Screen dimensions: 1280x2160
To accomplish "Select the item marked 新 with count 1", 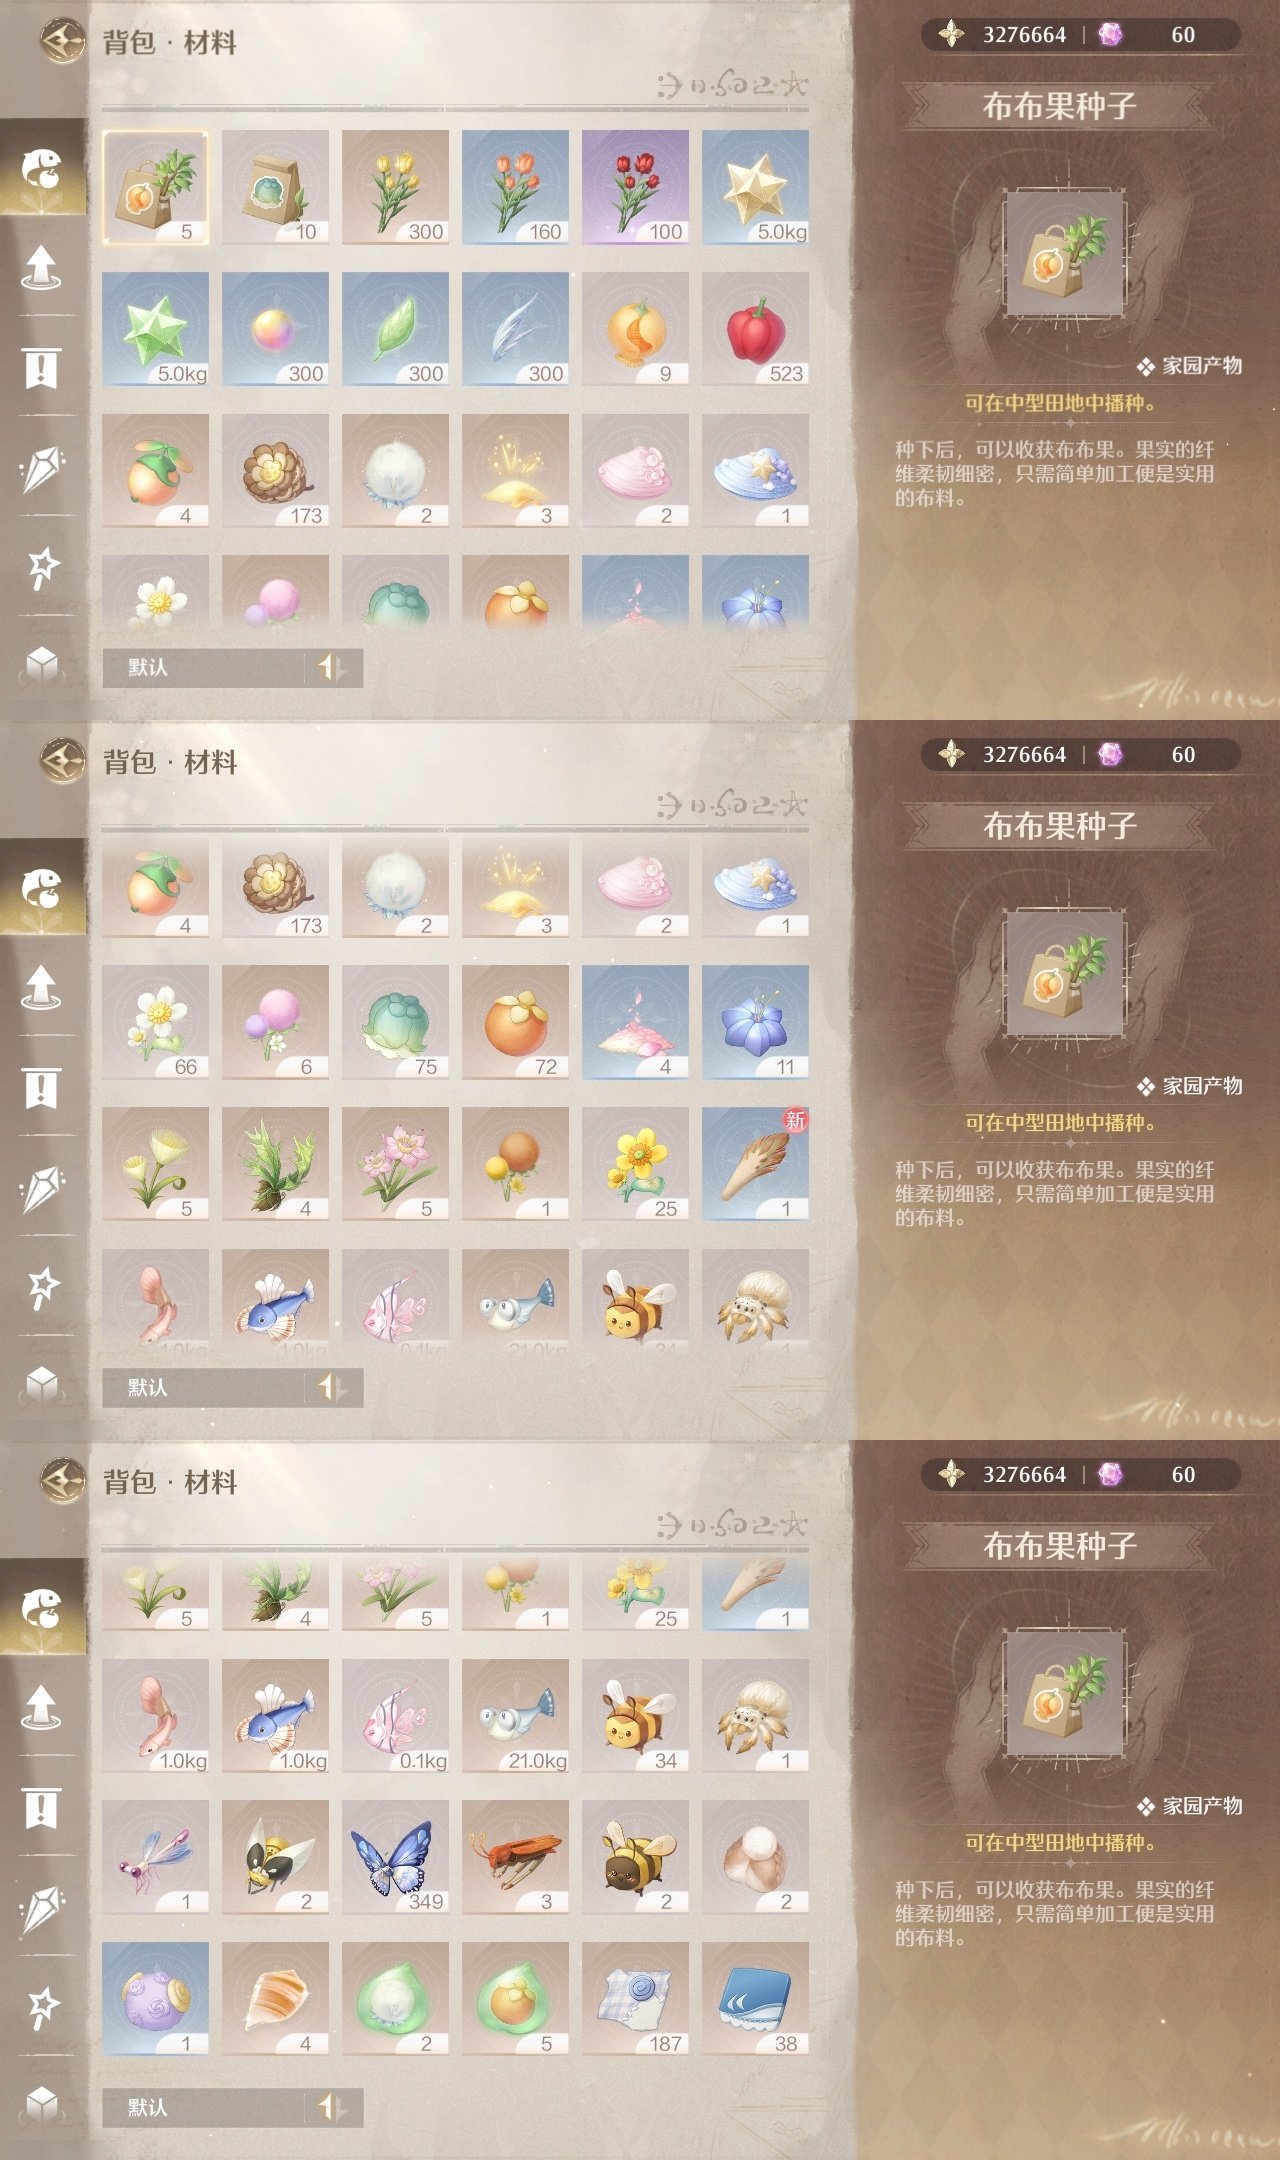I will click(x=755, y=1164).
